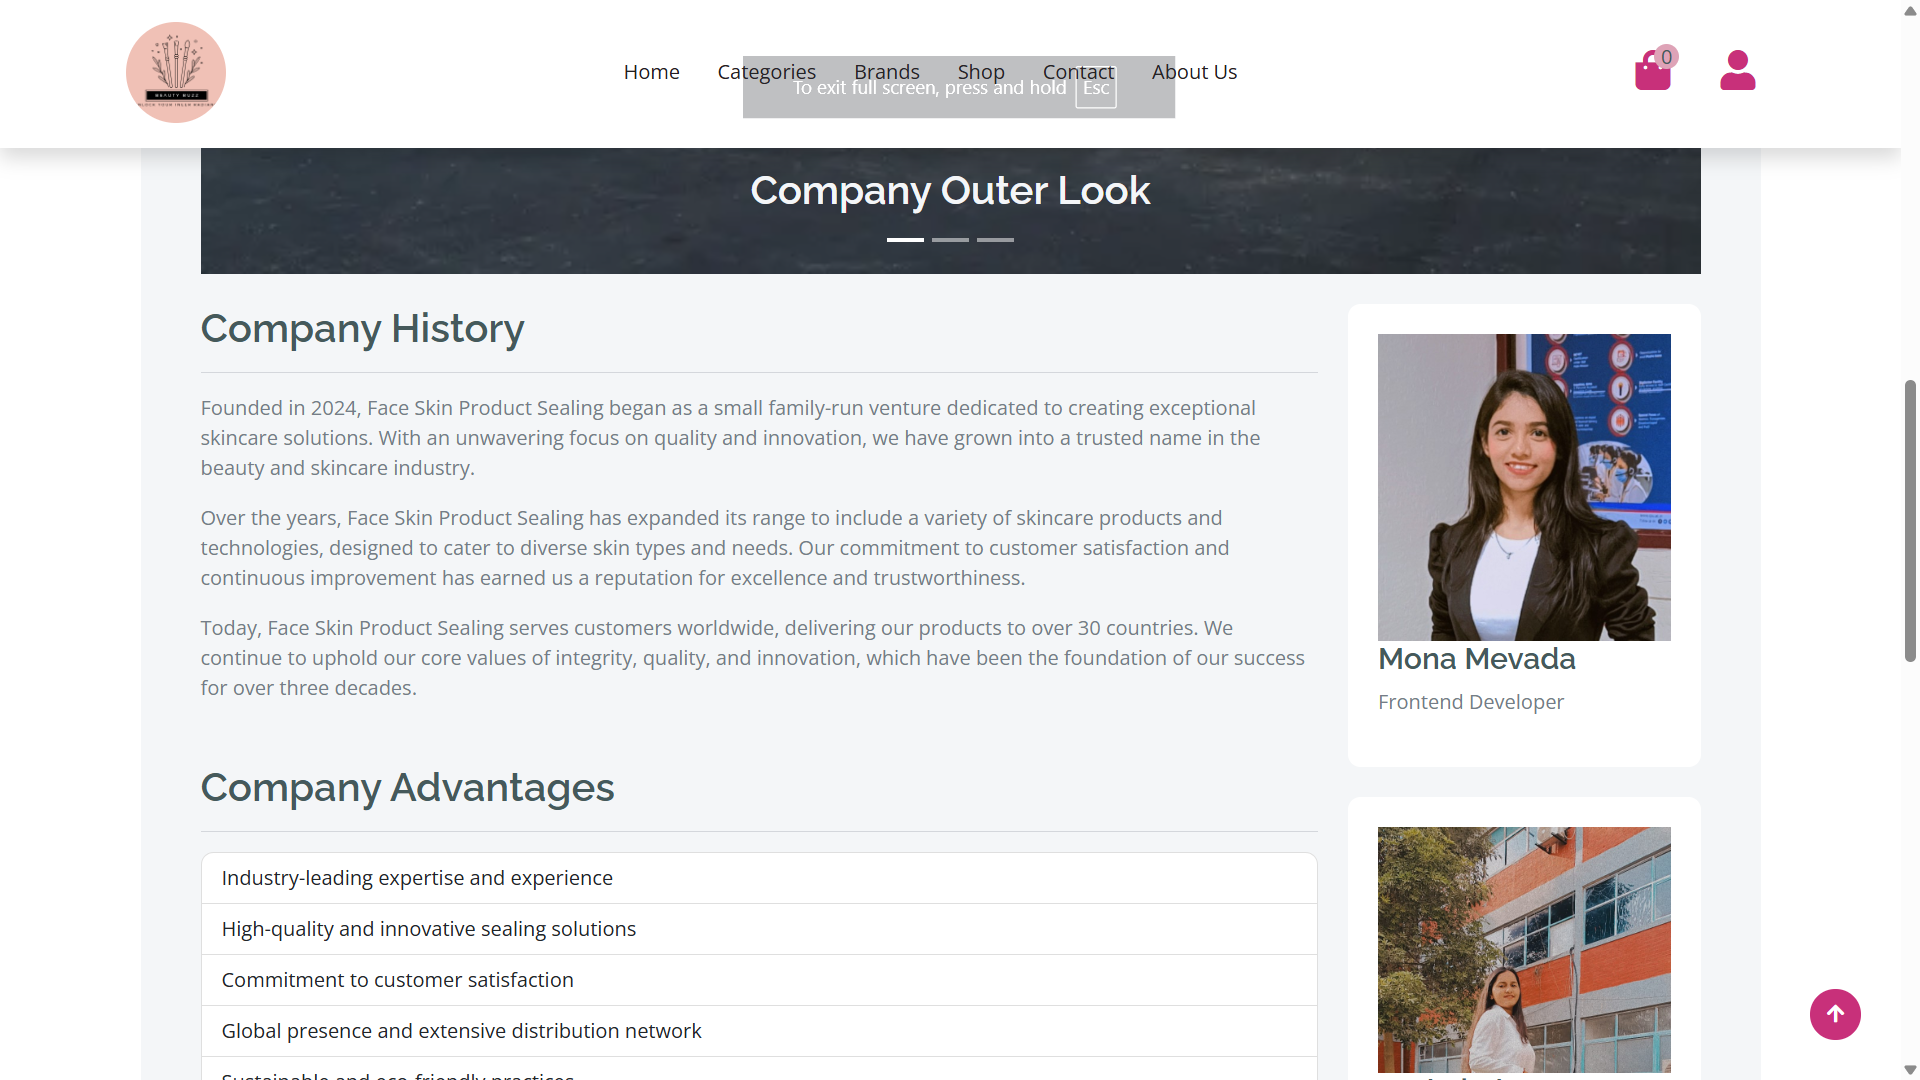Navigate to the Shop page
Viewport: 1920px width, 1080px height.
[980, 72]
